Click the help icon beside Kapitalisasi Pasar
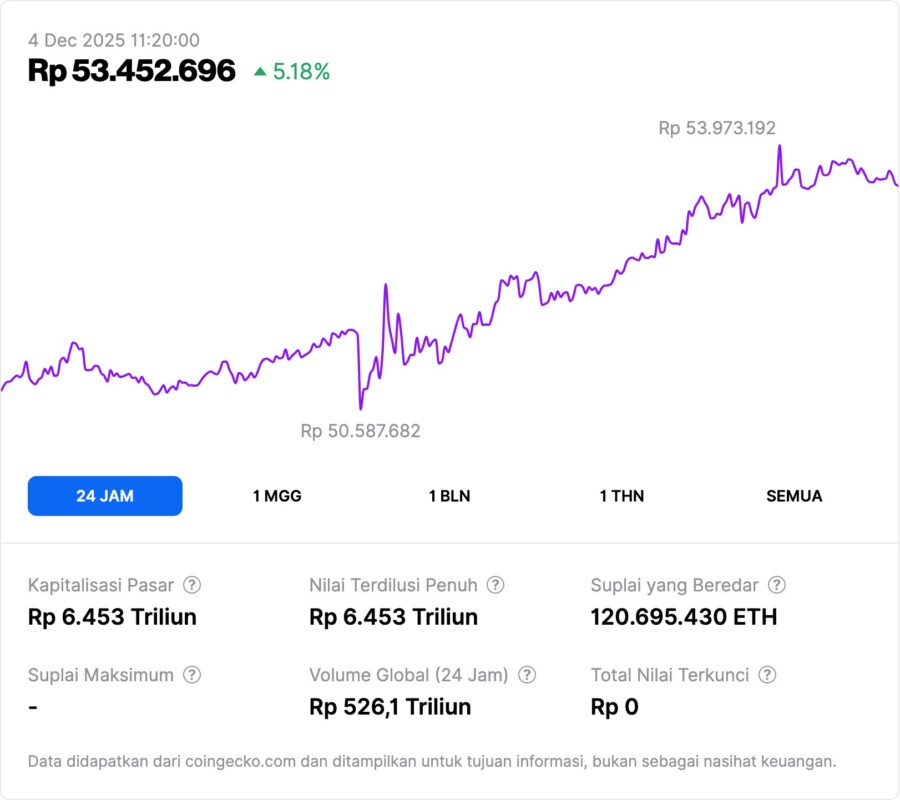 [192, 585]
